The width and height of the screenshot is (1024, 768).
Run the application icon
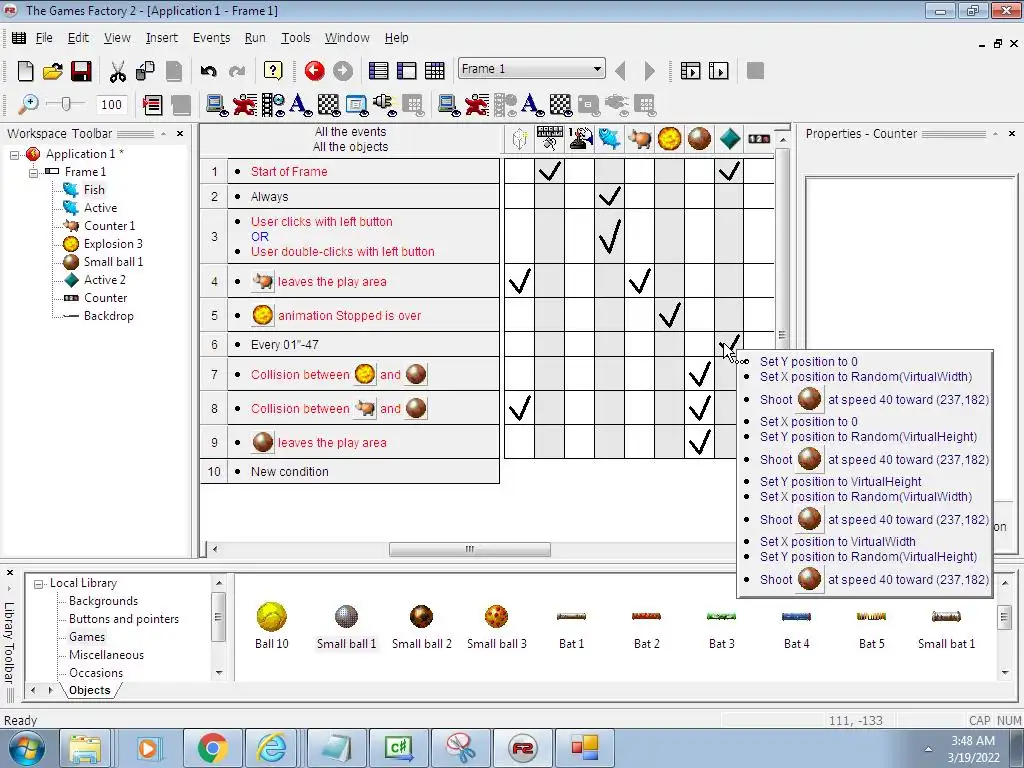click(690, 71)
